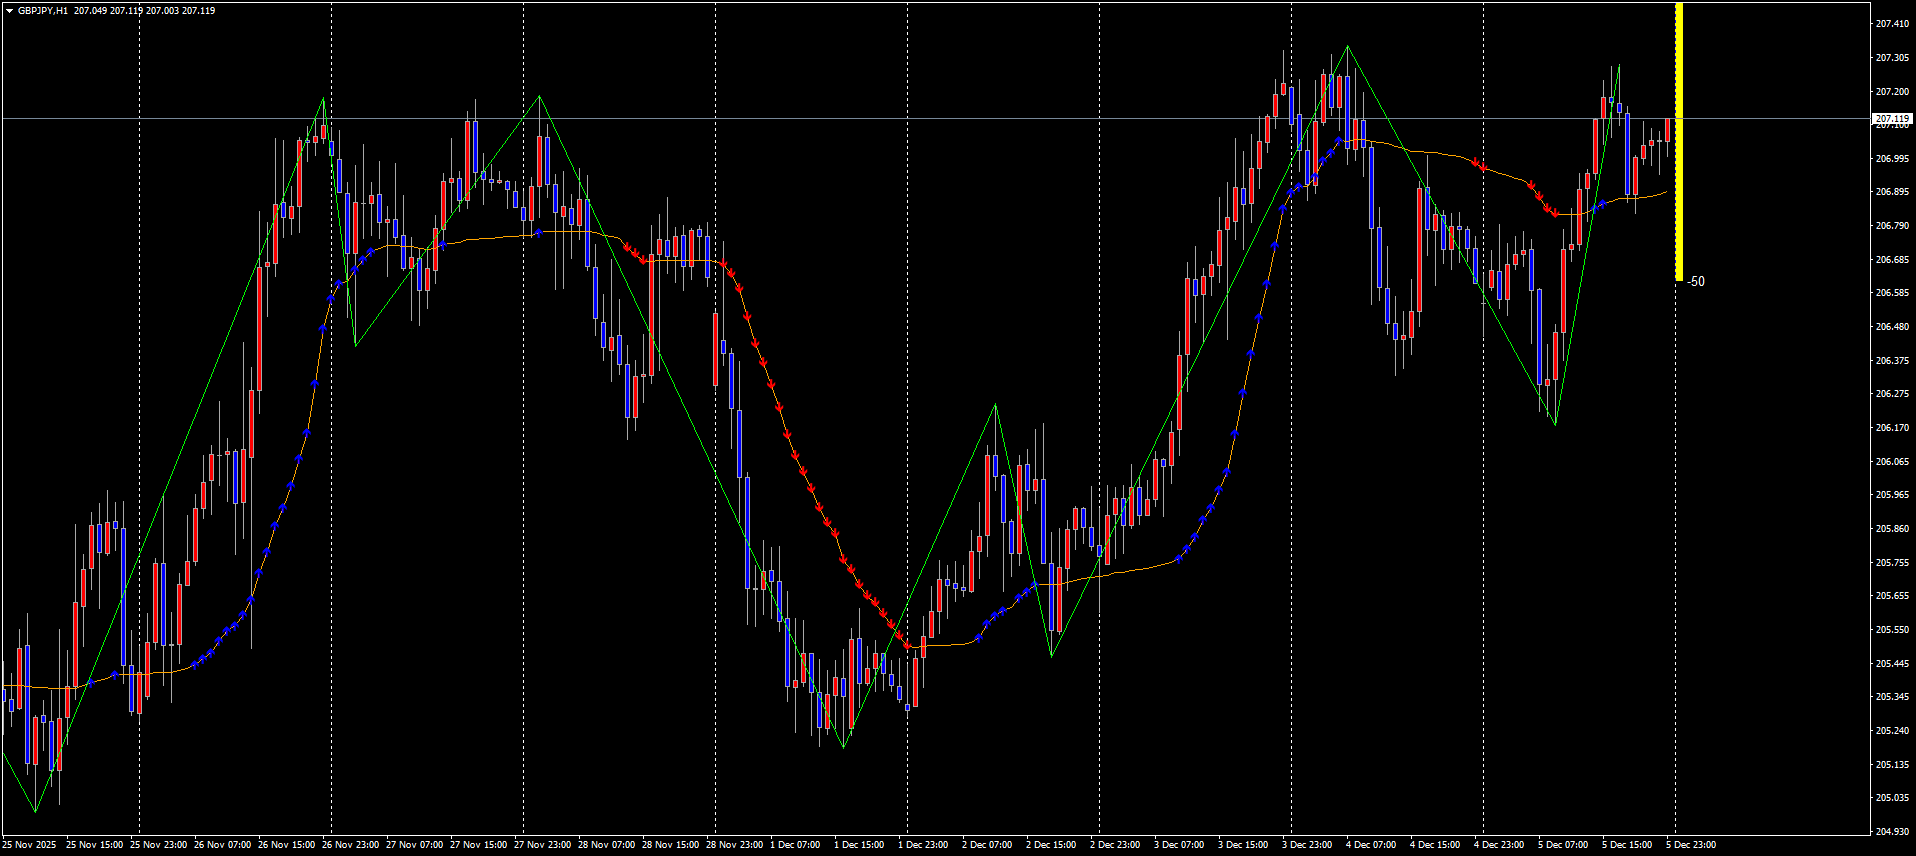Select the rightmost red candlestick

pos(1667,130)
